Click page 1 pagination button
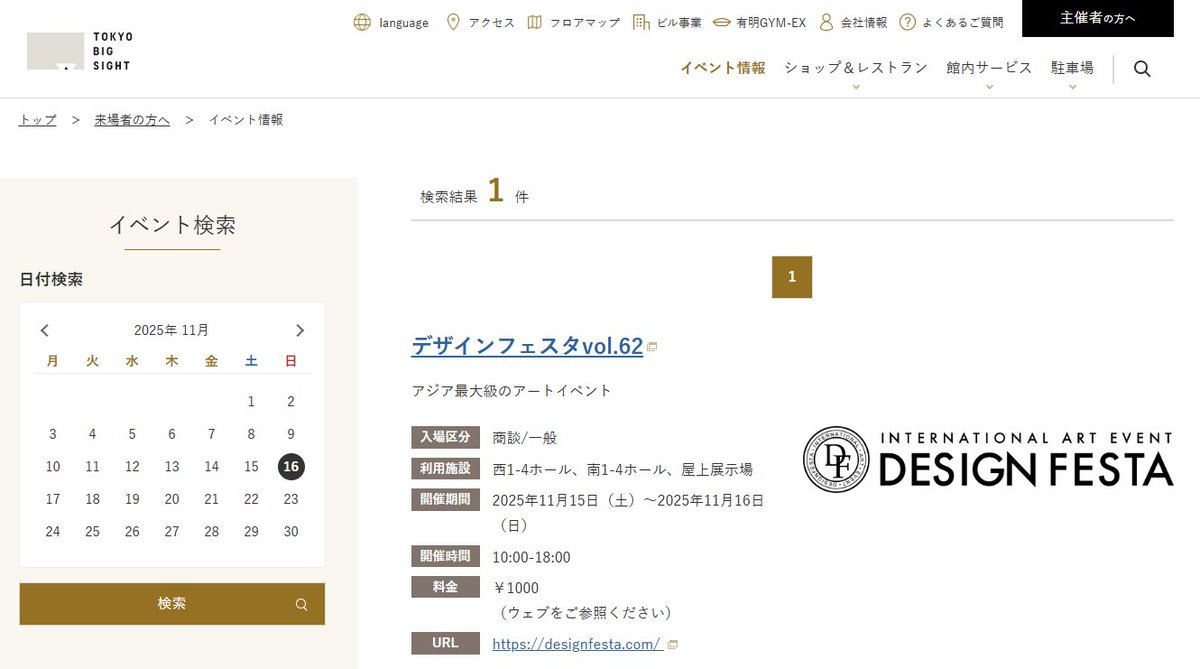1200x669 pixels. pyautogui.click(x=792, y=277)
